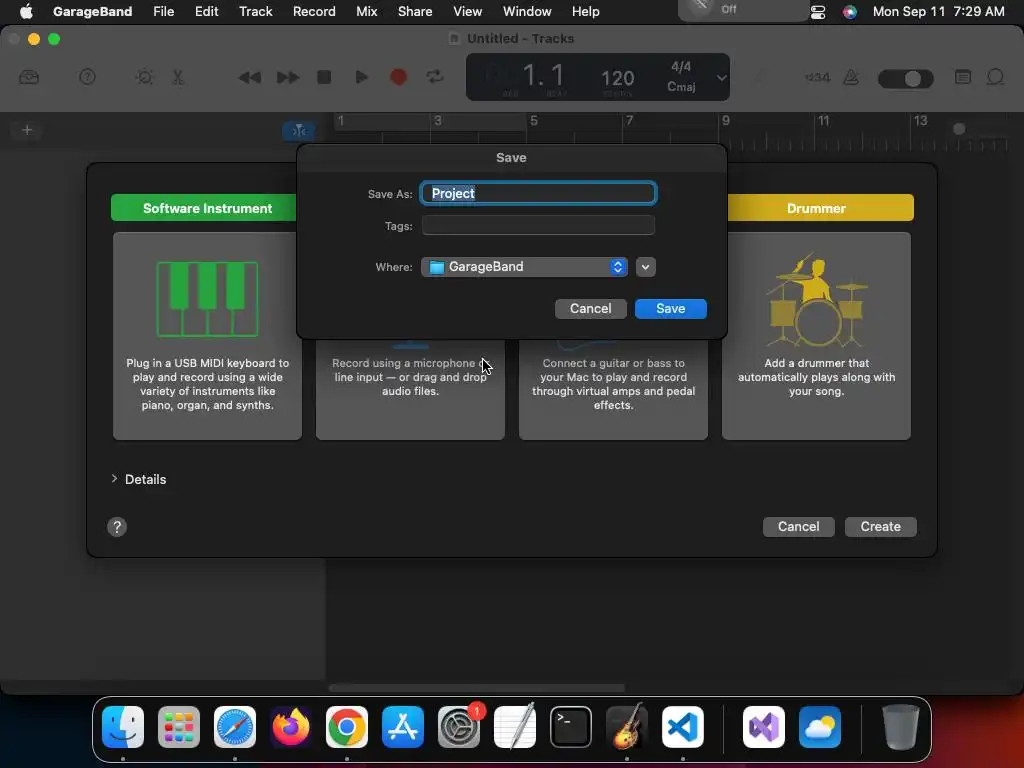Open the Apple menu

pos(26,11)
